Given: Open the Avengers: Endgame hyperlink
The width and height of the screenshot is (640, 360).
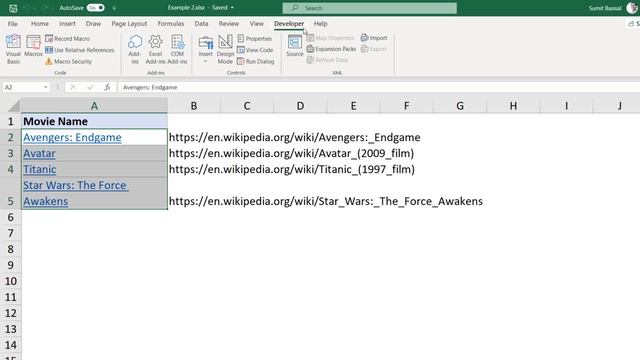Looking at the screenshot, I should pyautogui.click(x=72, y=137).
